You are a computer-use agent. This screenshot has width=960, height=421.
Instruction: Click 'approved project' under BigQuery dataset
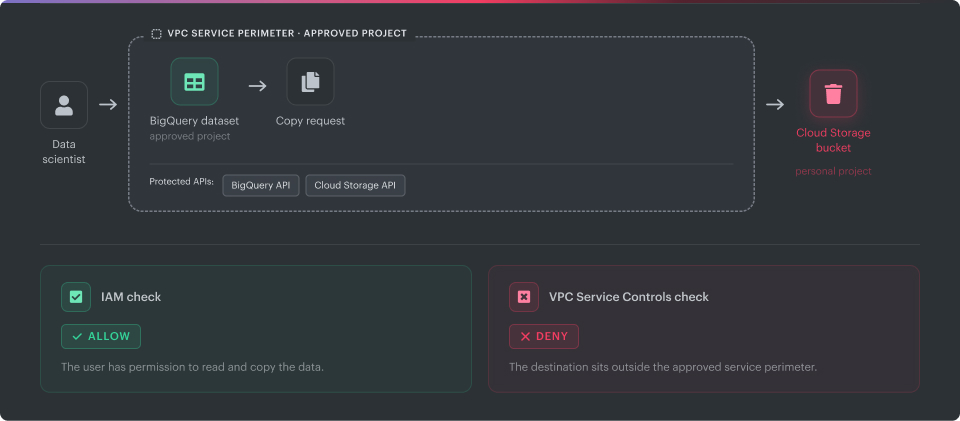pyautogui.click(x=190, y=136)
